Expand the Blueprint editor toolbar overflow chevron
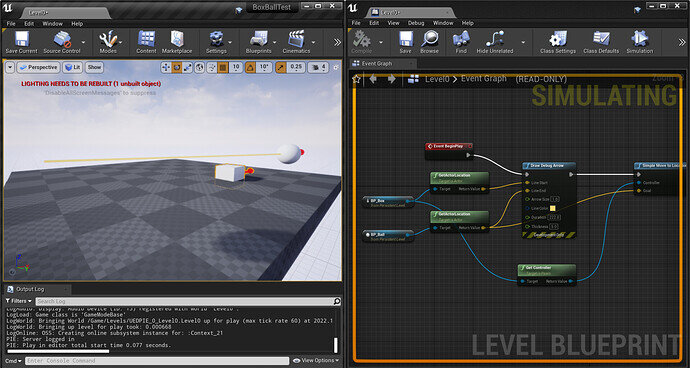 682,42
